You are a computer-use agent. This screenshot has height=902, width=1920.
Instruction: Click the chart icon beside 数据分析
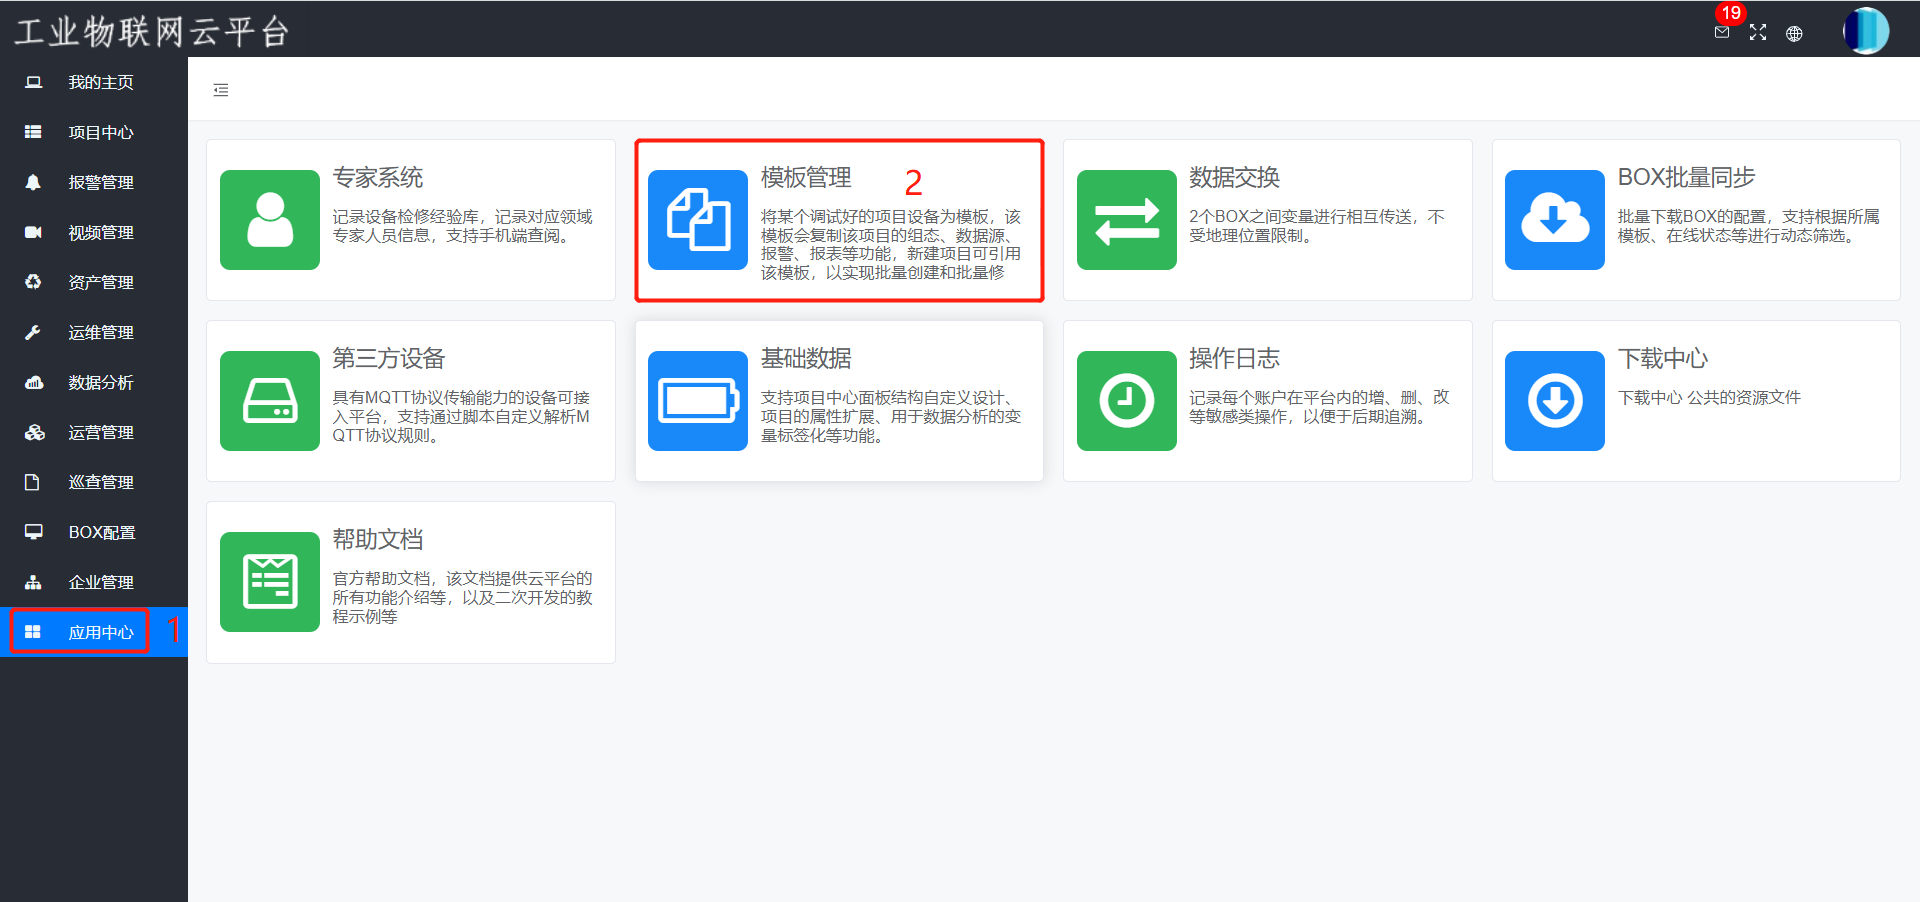click(34, 382)
